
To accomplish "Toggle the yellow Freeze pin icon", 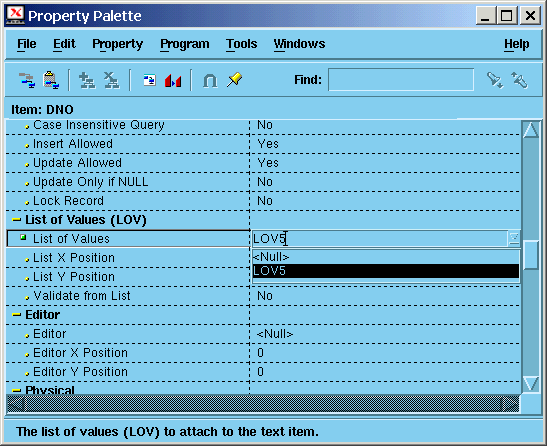I will coord(234,80).
